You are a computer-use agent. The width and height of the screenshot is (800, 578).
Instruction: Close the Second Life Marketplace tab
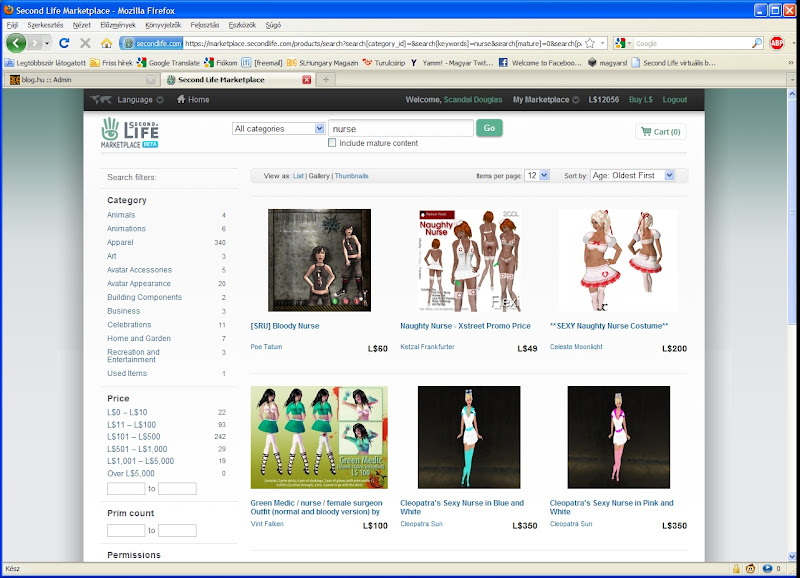pyautogui.click(x=307, y=80)
